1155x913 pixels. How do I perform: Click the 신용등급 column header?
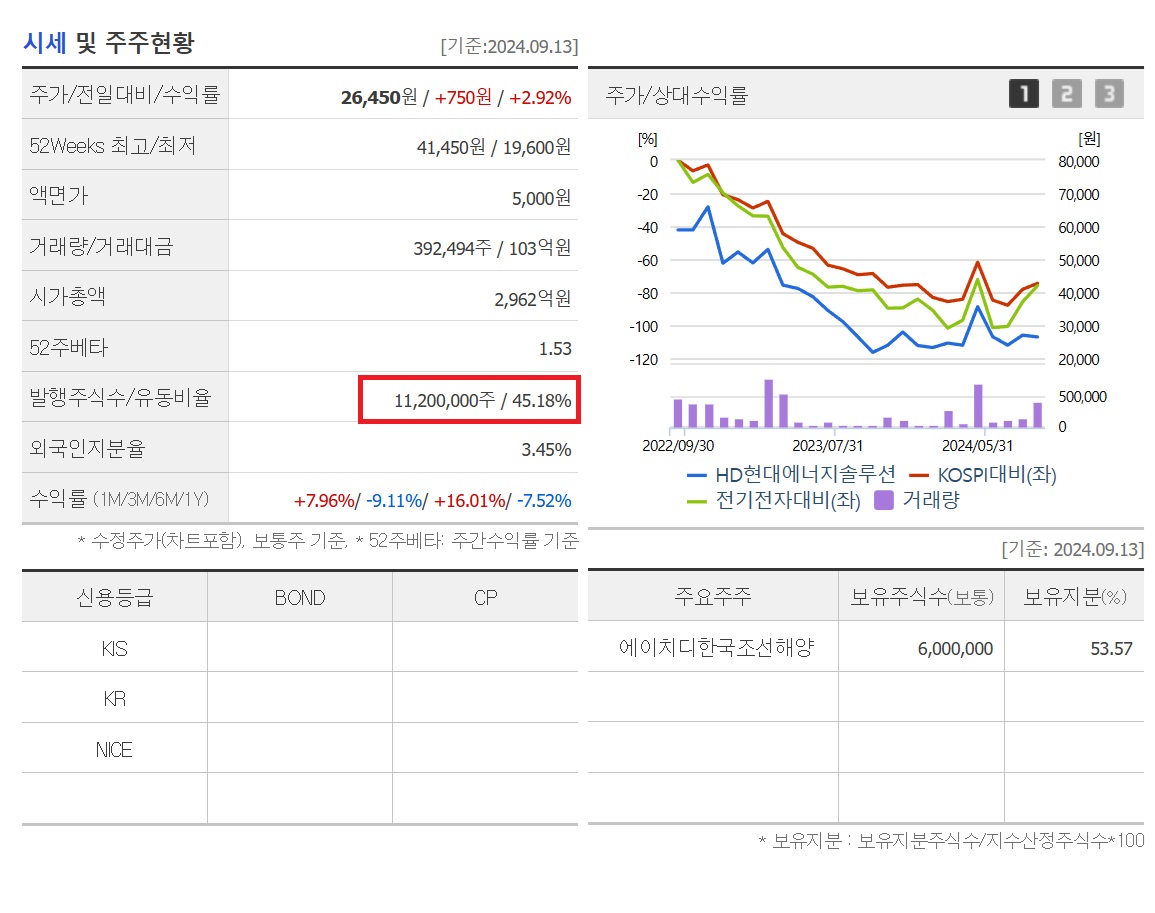coord(114,597)
